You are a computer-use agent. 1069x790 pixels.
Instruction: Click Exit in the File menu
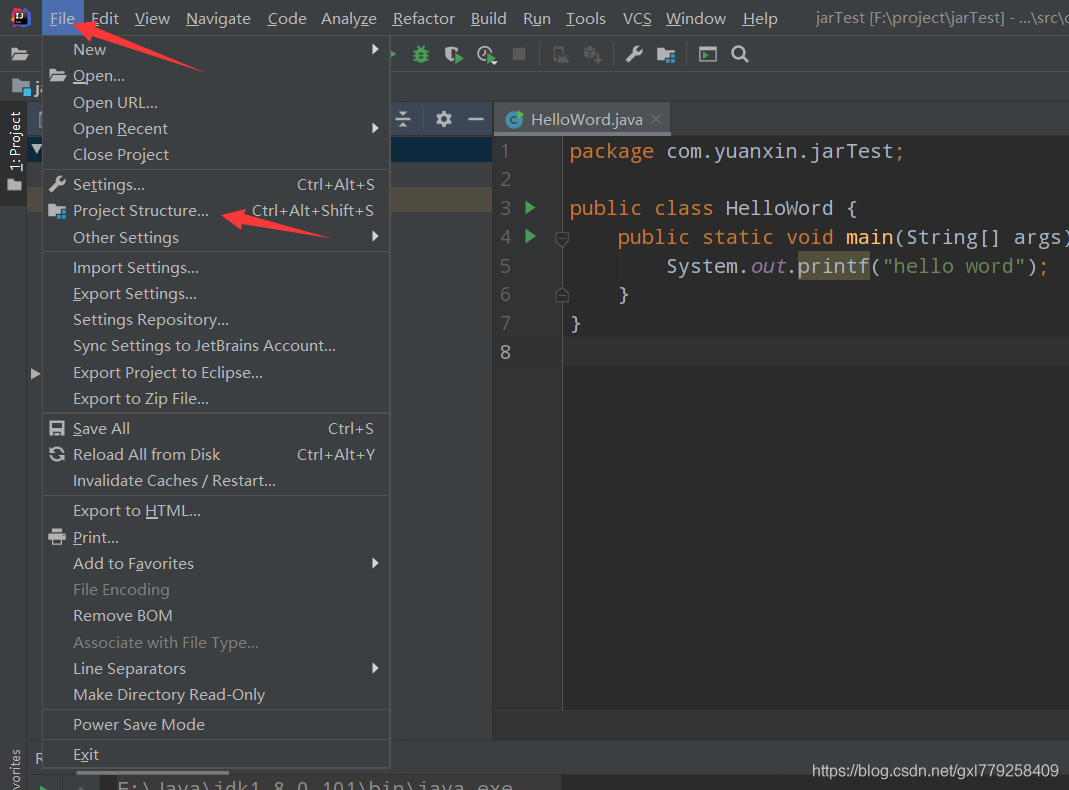[86, 754]
